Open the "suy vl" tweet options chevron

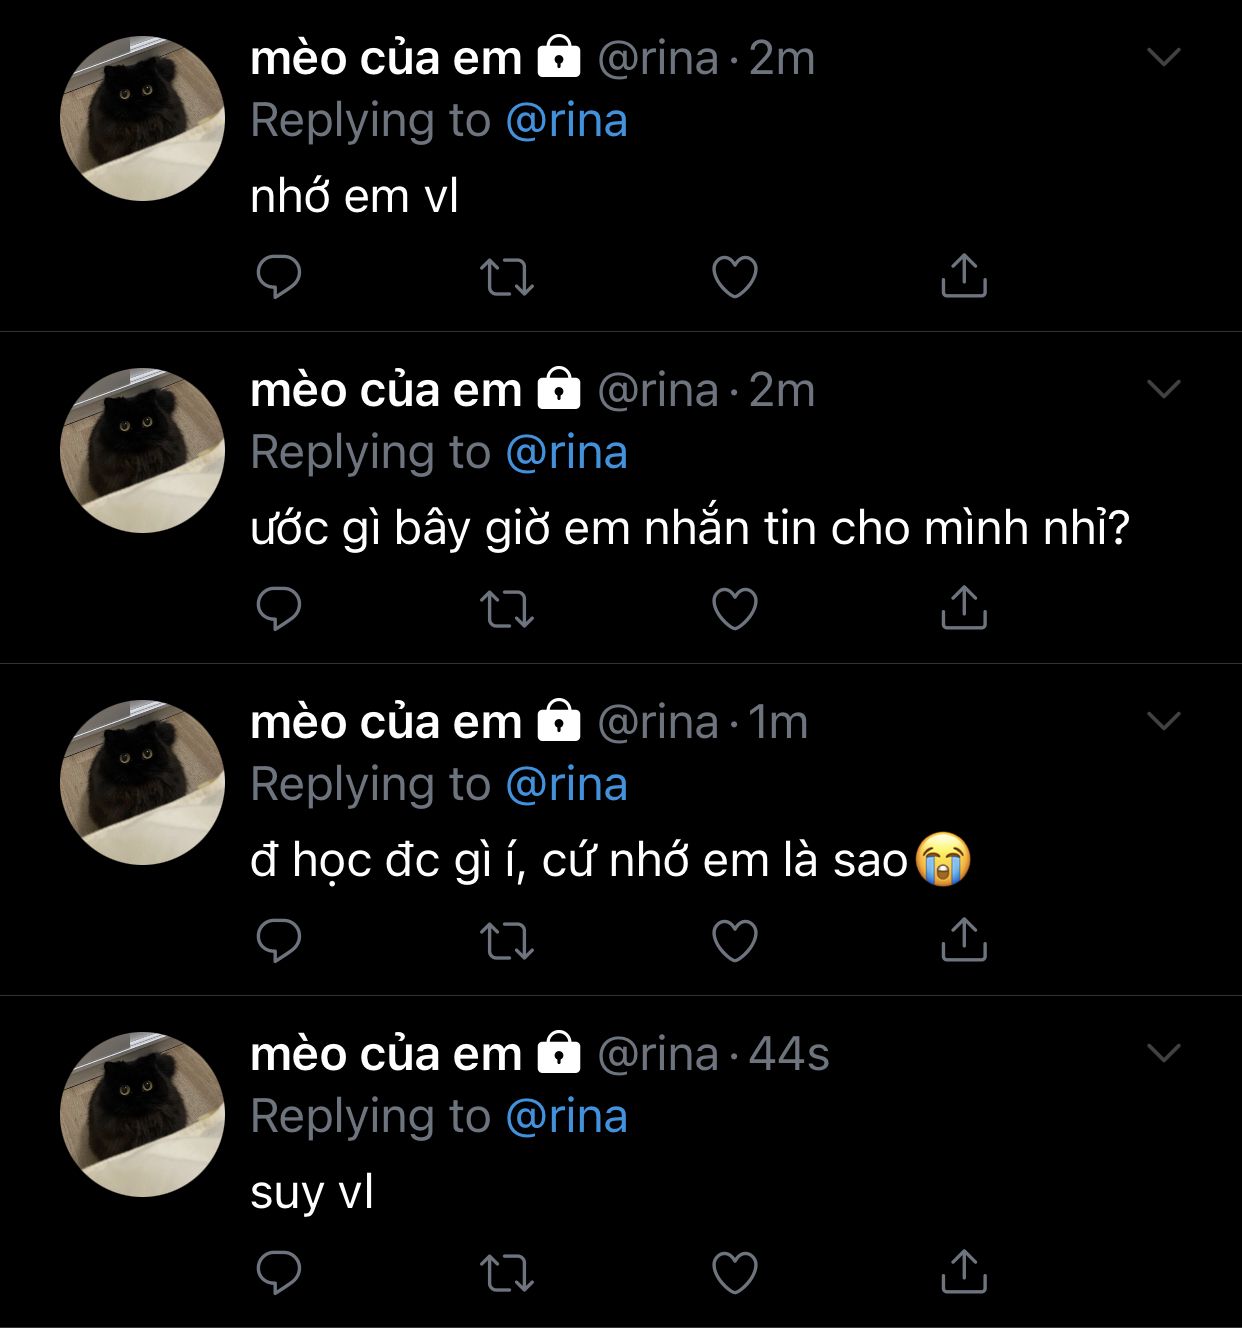tap(1164, 1053)
